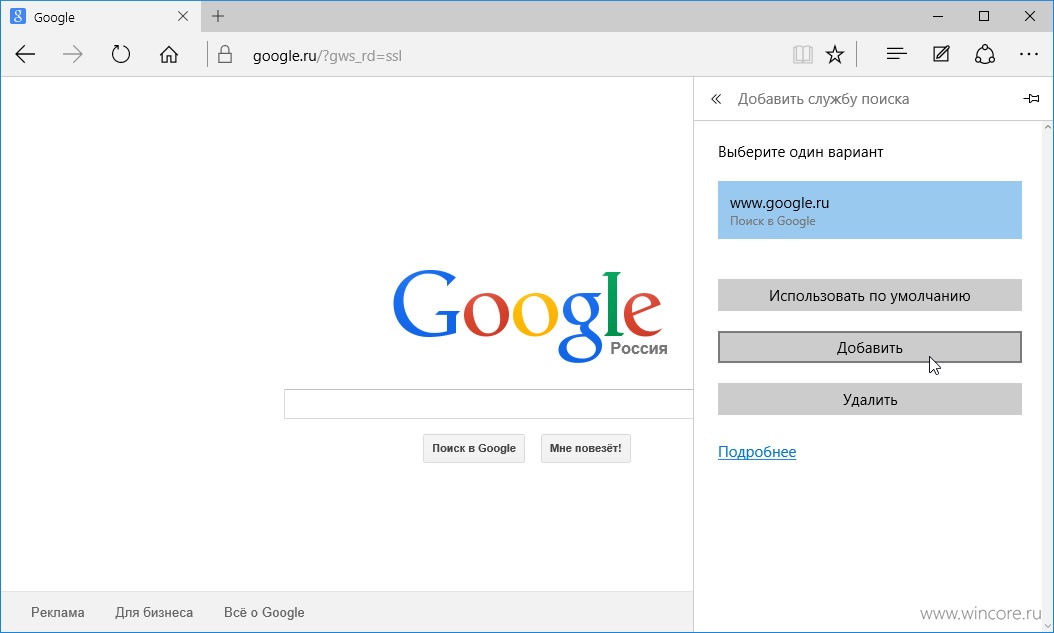Viewport: 1054px width, 633px height.
Task: Click the Мне повезёт! button
Action: point(585,448)
